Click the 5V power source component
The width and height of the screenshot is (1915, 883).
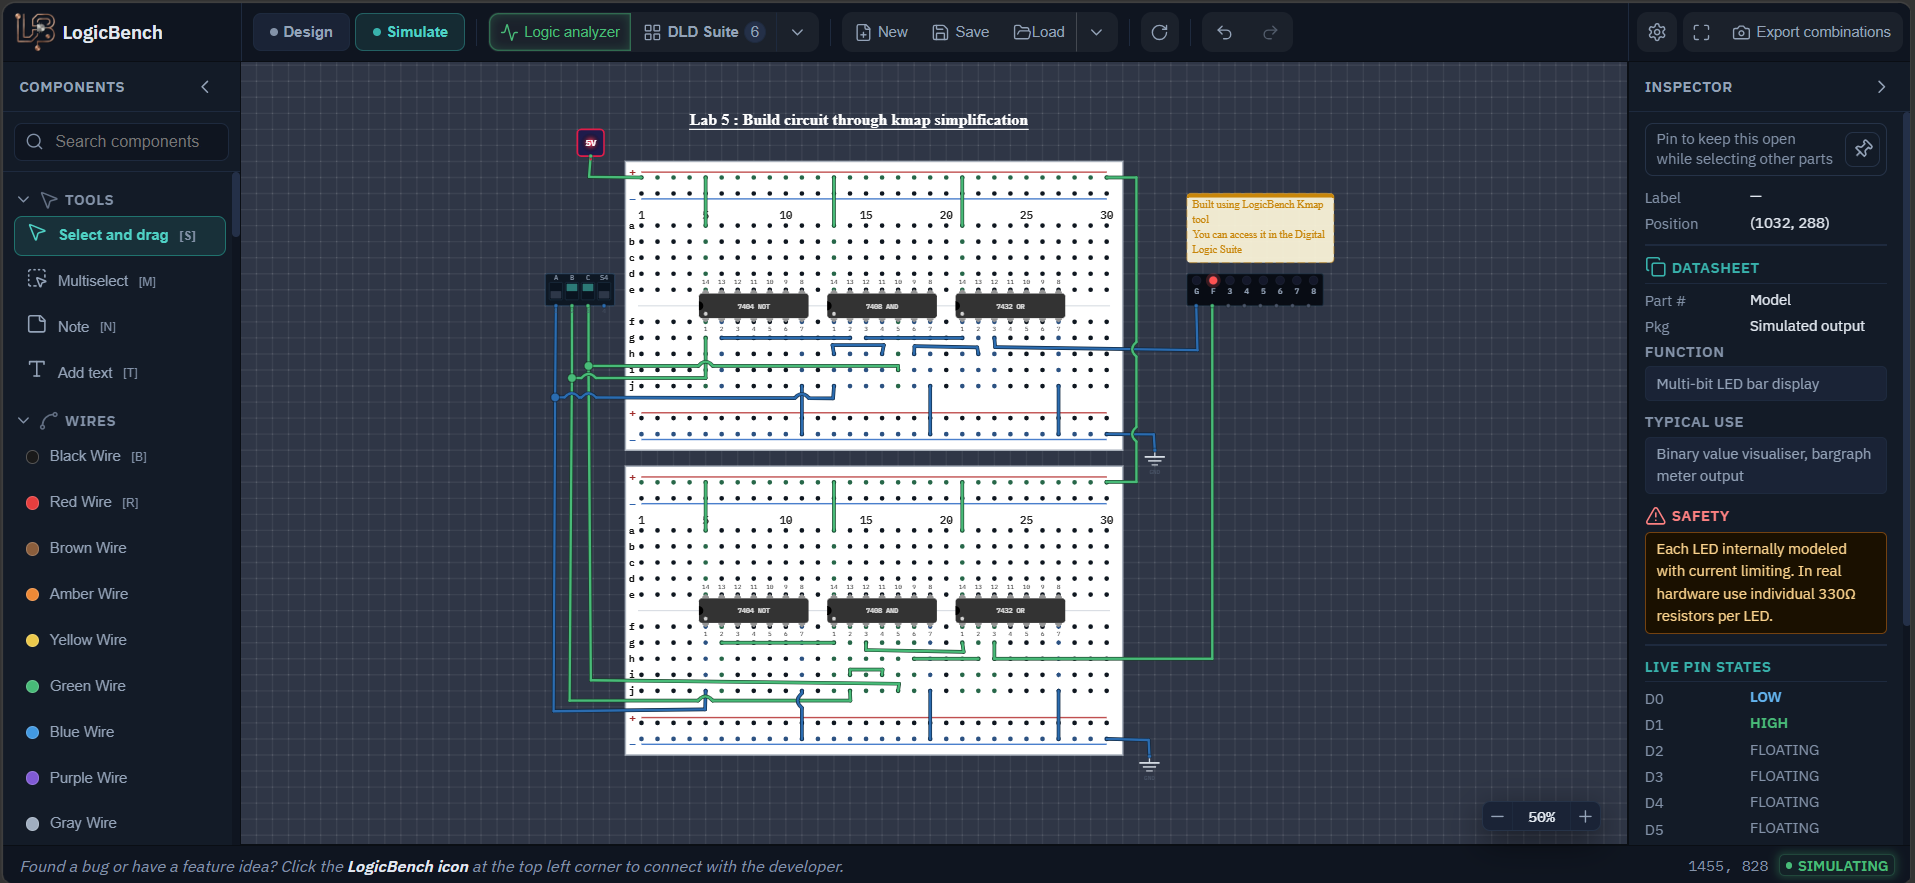pyautogui.click(x=591, y=143)
